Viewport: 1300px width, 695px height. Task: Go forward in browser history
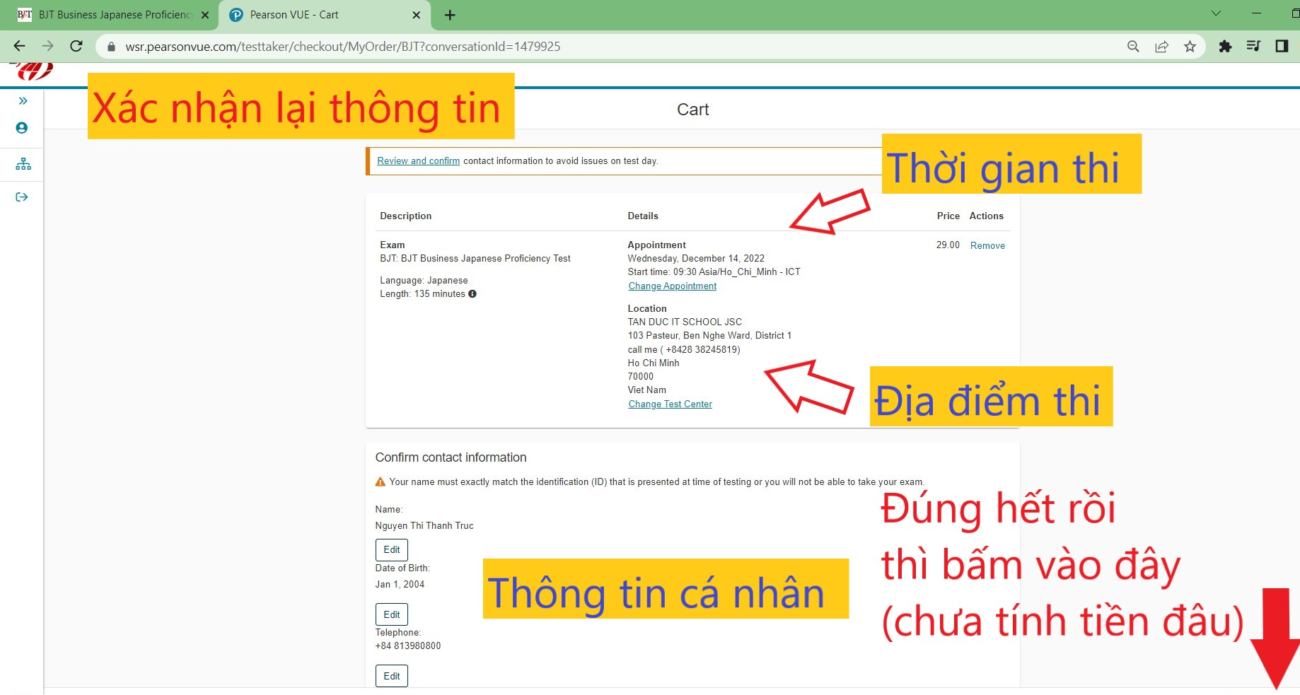pyautogui.click(x=47, y=46)
